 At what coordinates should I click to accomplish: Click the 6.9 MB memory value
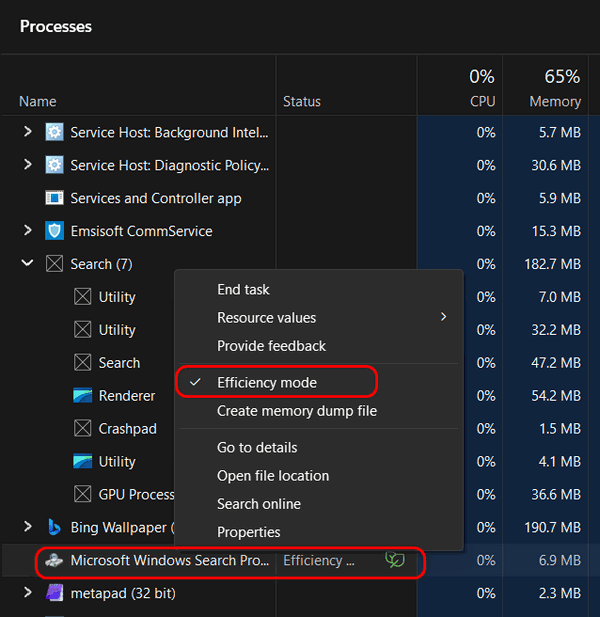tap(559, 560)
